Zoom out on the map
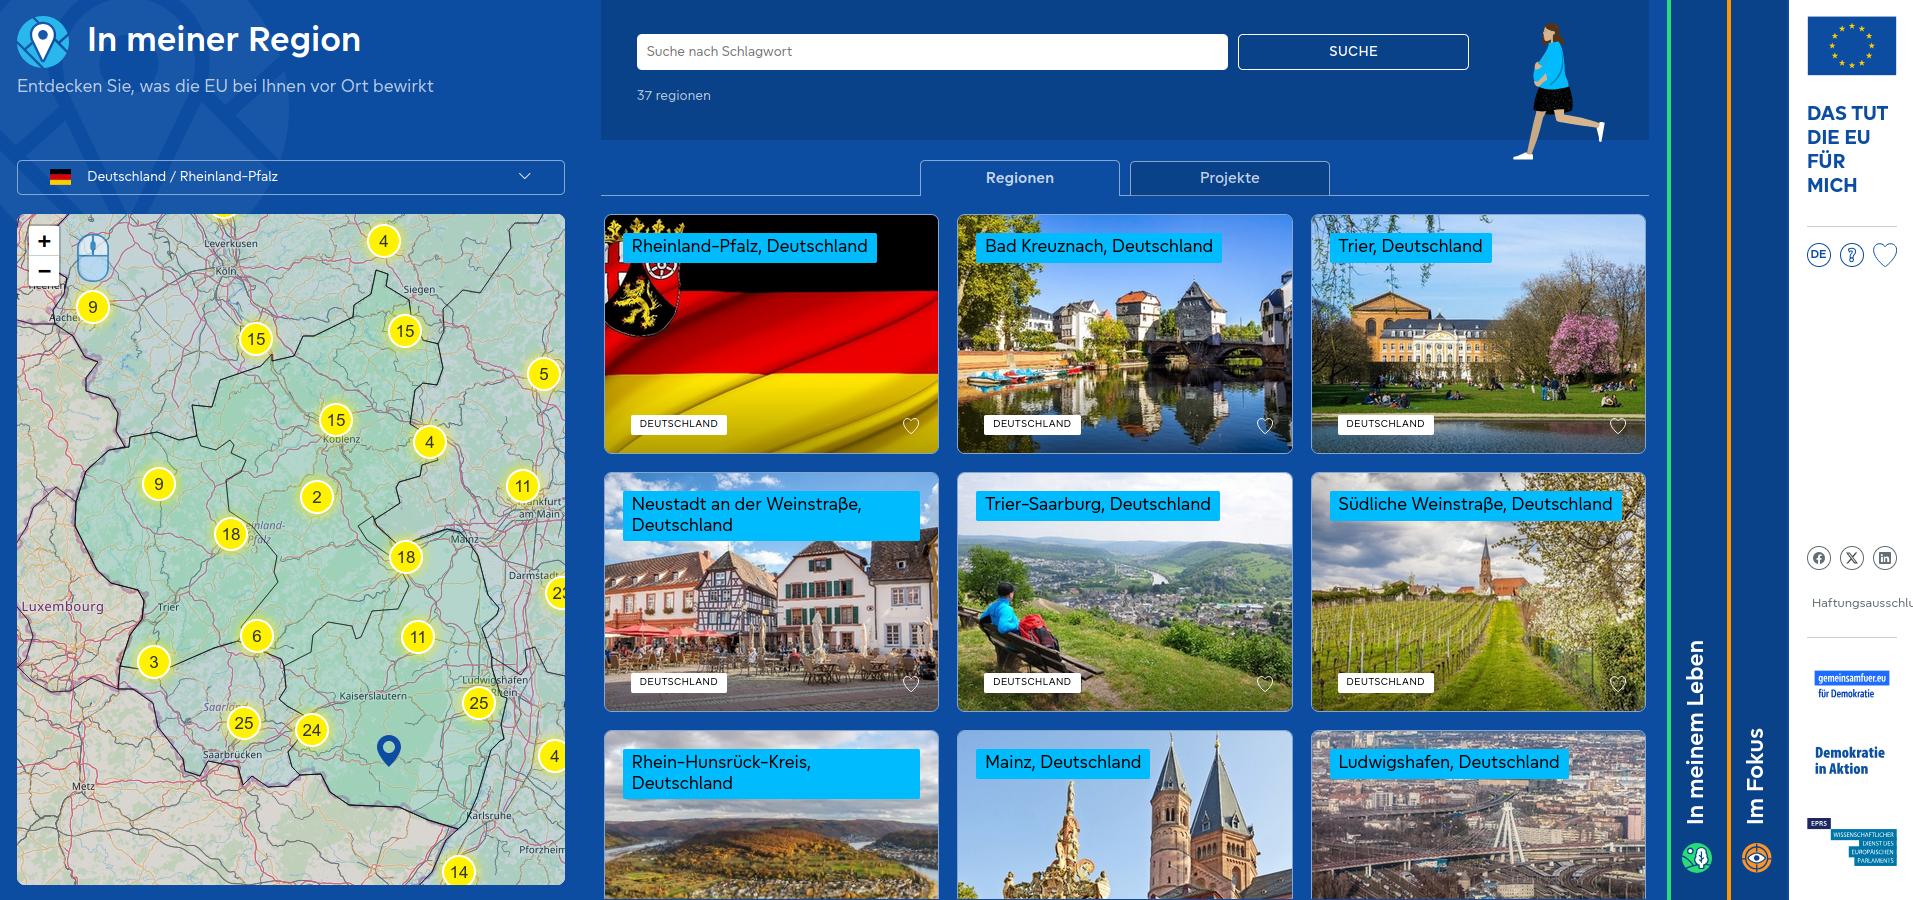This screenshot has width=1913, height=900. click(44, 271)
